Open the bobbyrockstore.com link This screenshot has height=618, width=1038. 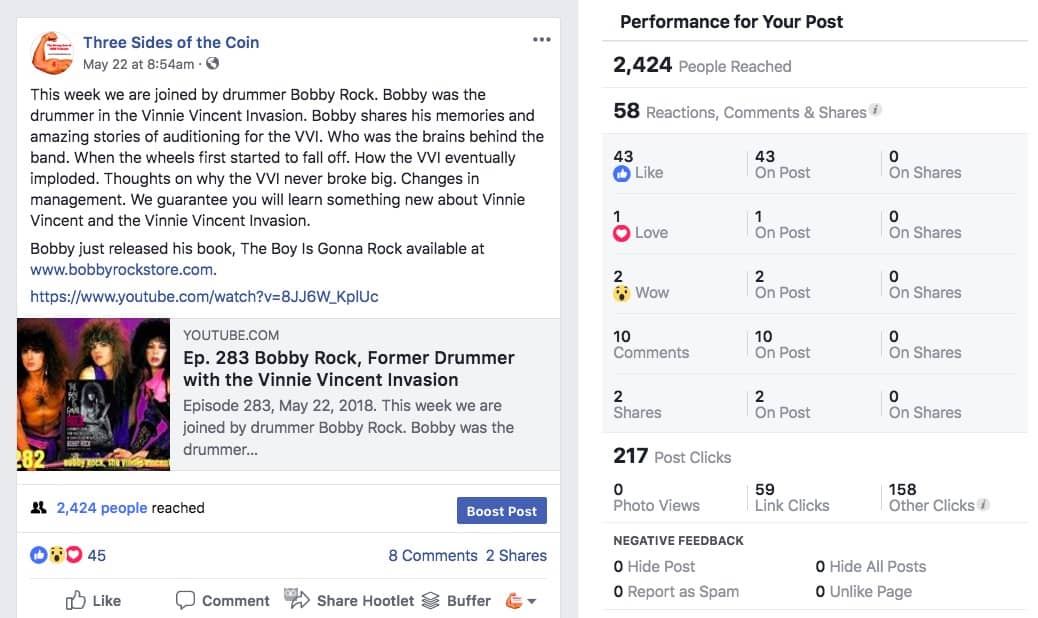pos(122,270)
